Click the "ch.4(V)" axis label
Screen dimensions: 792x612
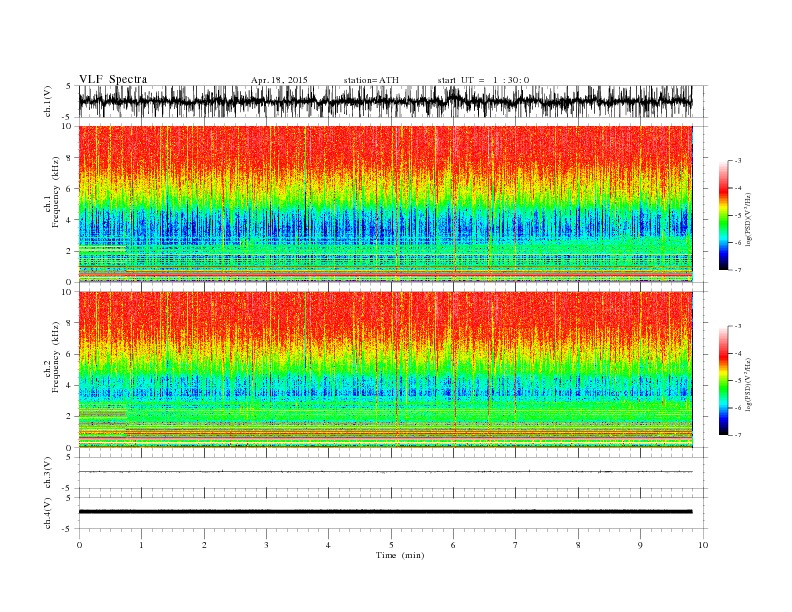(x=48, y=513)
